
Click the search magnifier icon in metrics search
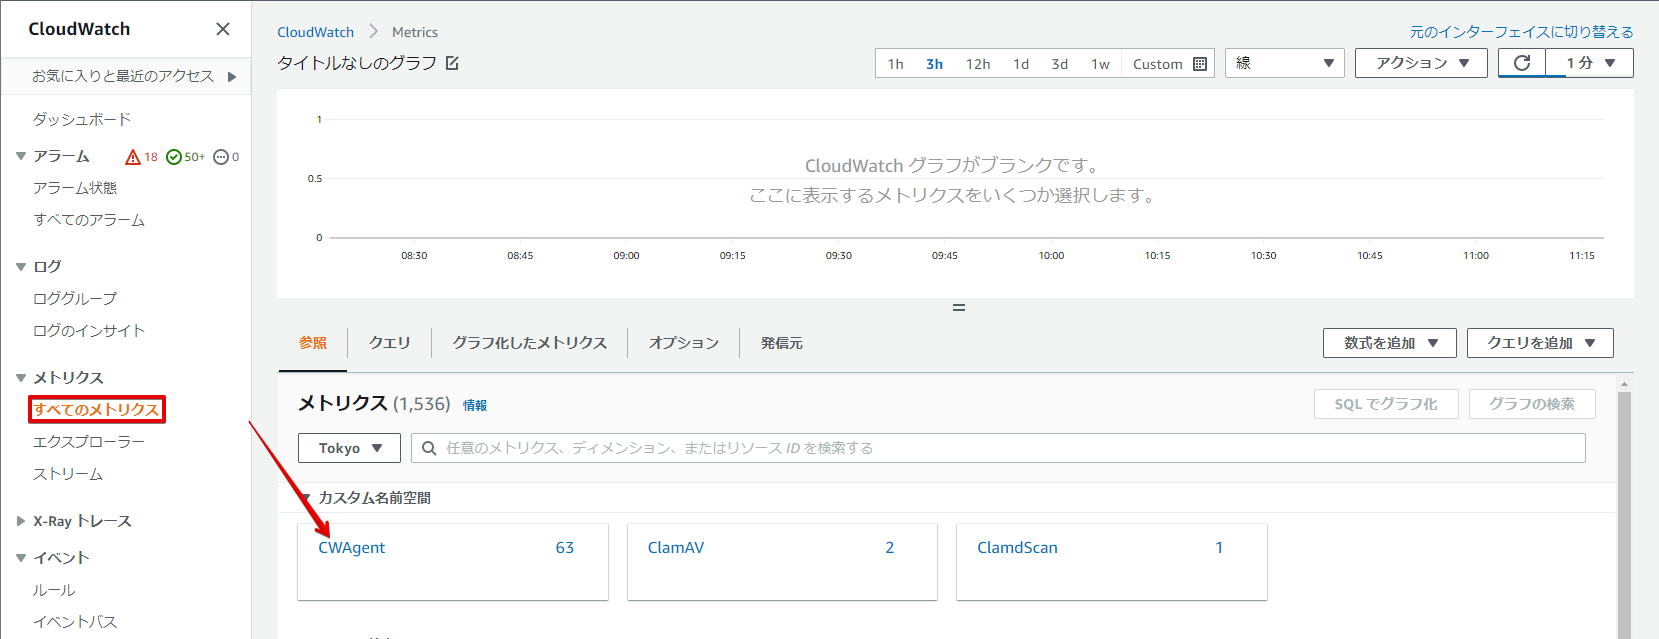click(x=429, y=448)
